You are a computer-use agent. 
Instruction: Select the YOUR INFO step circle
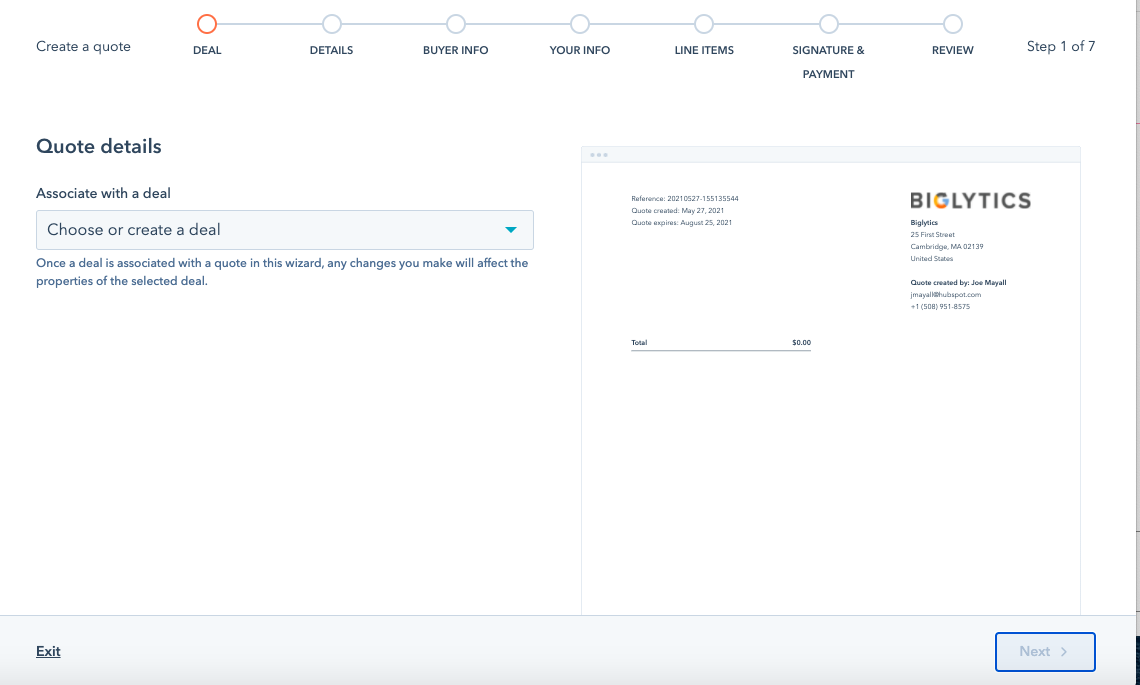[x=579, y=24]
